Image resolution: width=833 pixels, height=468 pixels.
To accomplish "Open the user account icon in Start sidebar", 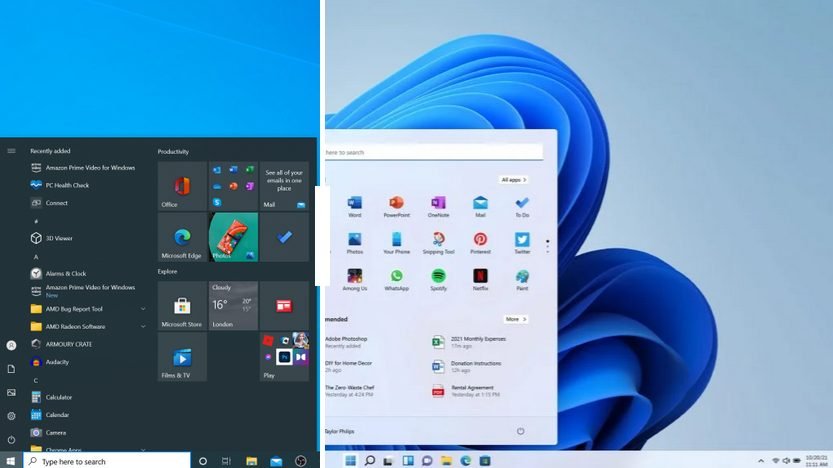I will (11, 345).
